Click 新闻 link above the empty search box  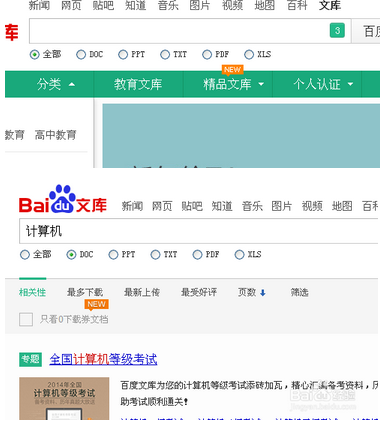pos(39,5)
